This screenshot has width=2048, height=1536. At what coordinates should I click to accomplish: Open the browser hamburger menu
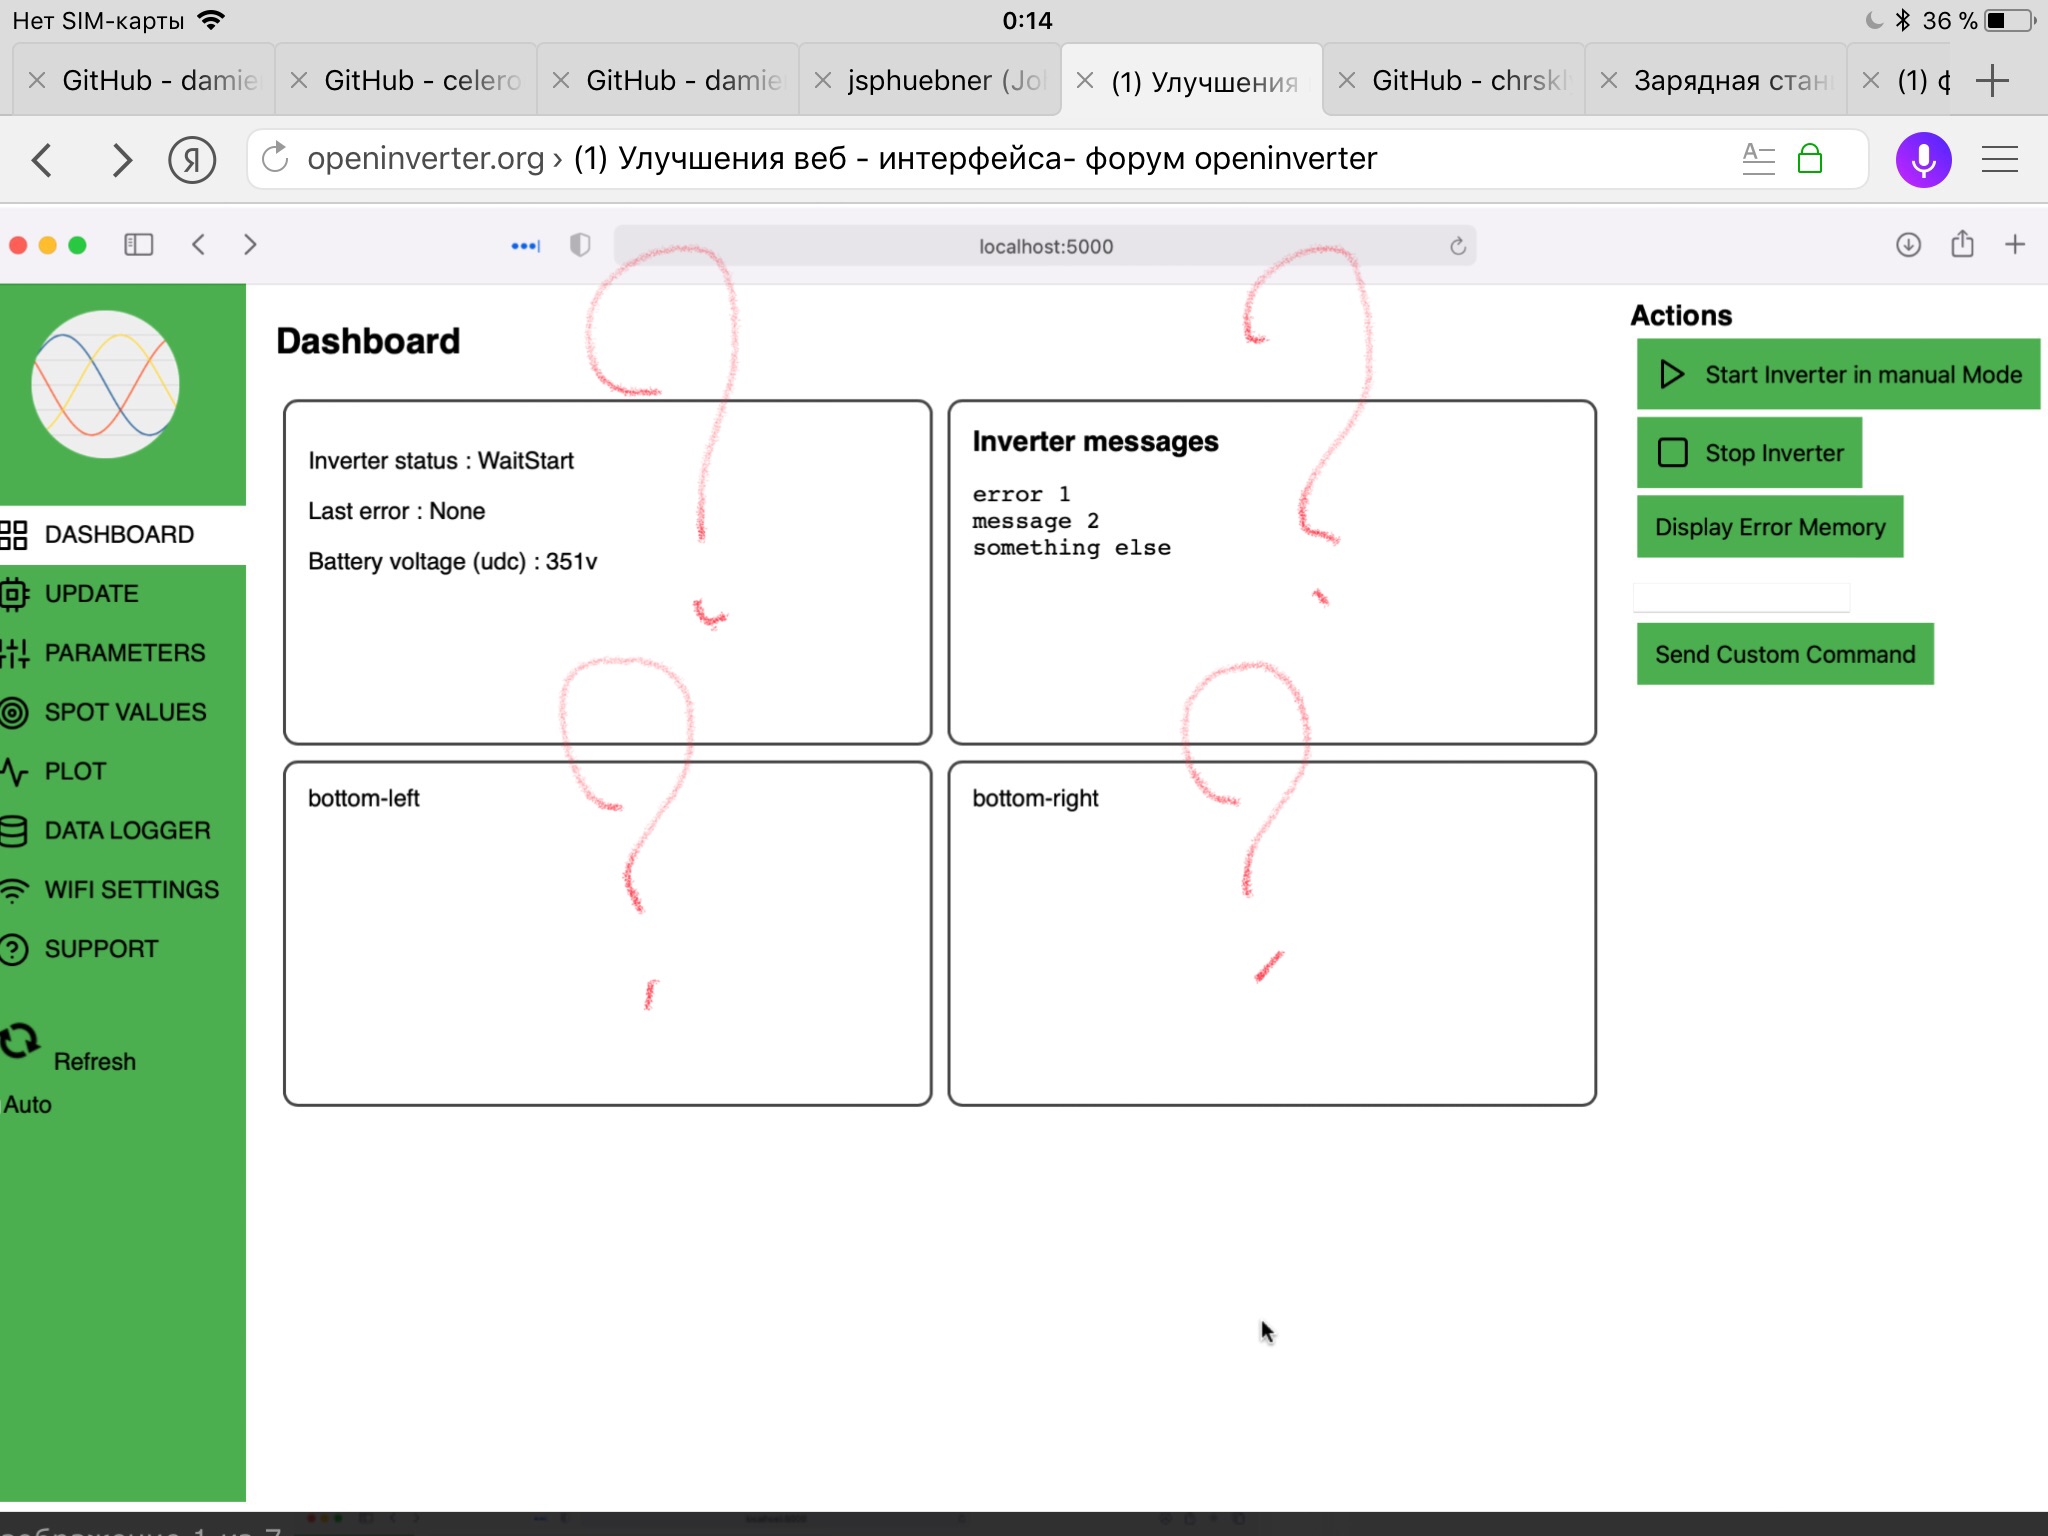pyautogui.click(x=1999, y=160)
